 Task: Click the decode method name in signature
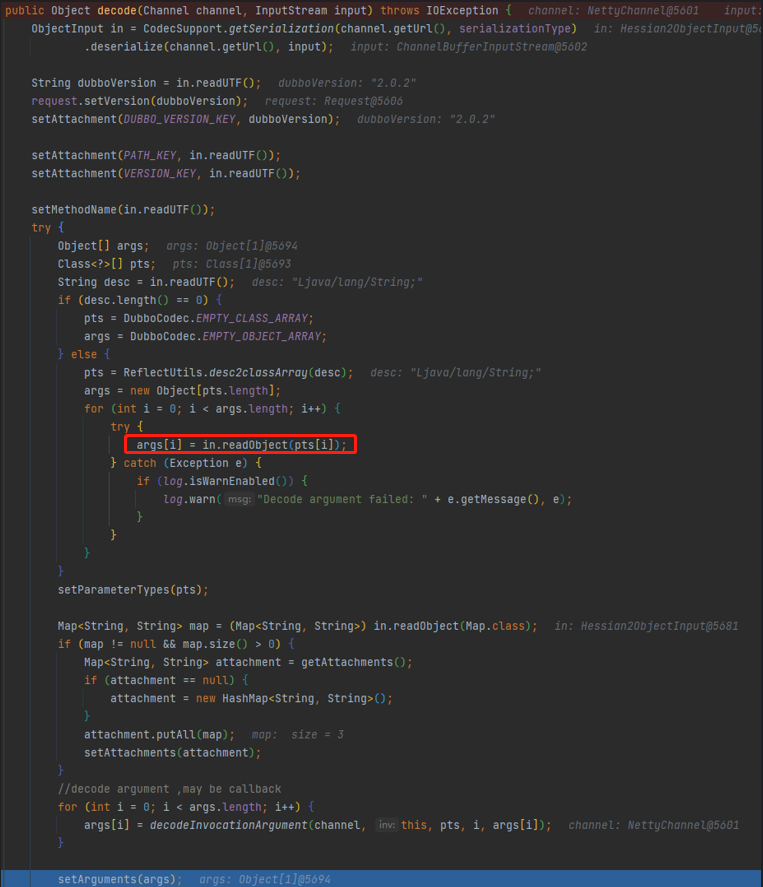click(x=117, y=10)
